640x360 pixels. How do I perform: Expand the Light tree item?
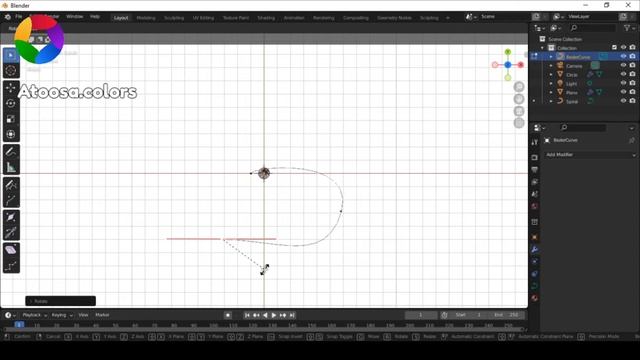(x=551, y=83)
